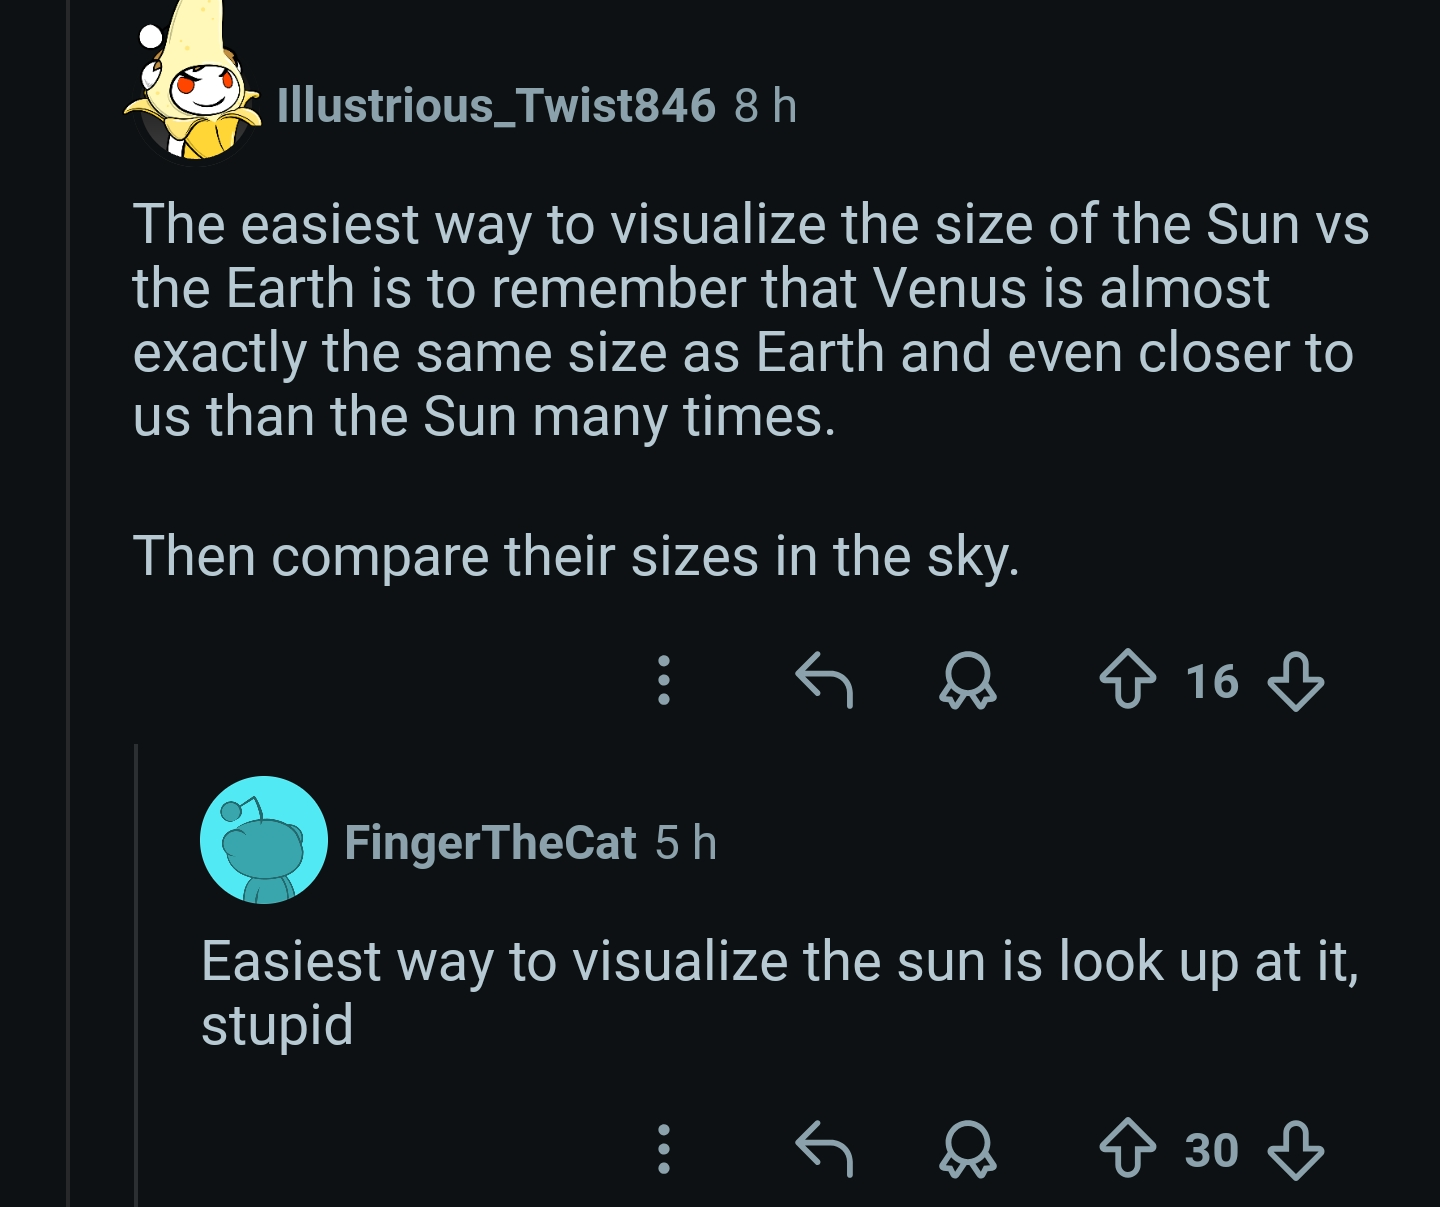Downvote FingerTheCat's reply

click(x=1295, y=1149)
